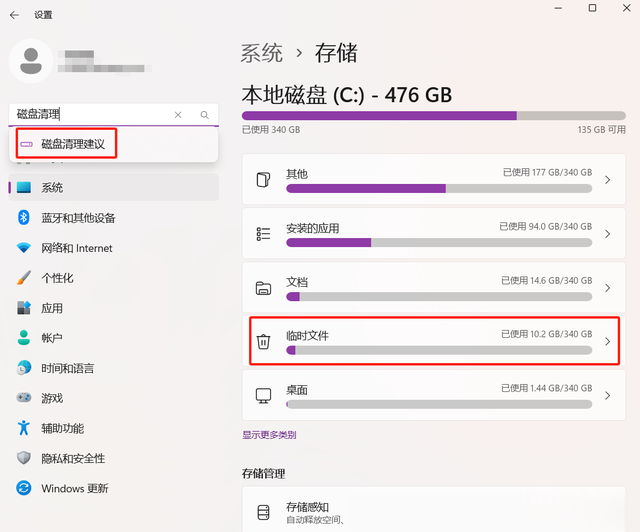Click the 临时文件 trash bin icon
640x532 pixels.
click(x=263, y=341)
